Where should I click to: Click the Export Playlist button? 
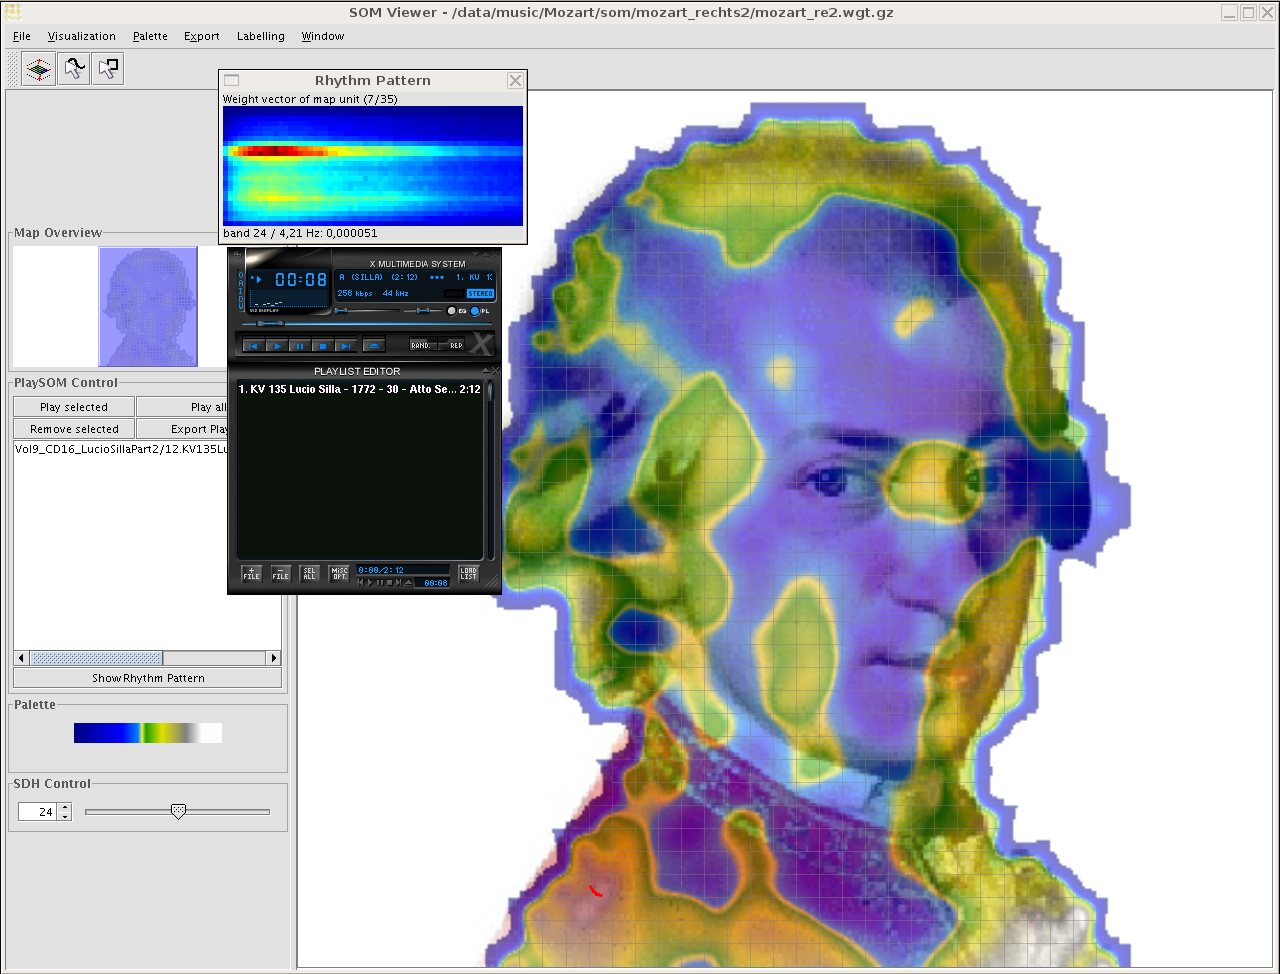point(183,429)
